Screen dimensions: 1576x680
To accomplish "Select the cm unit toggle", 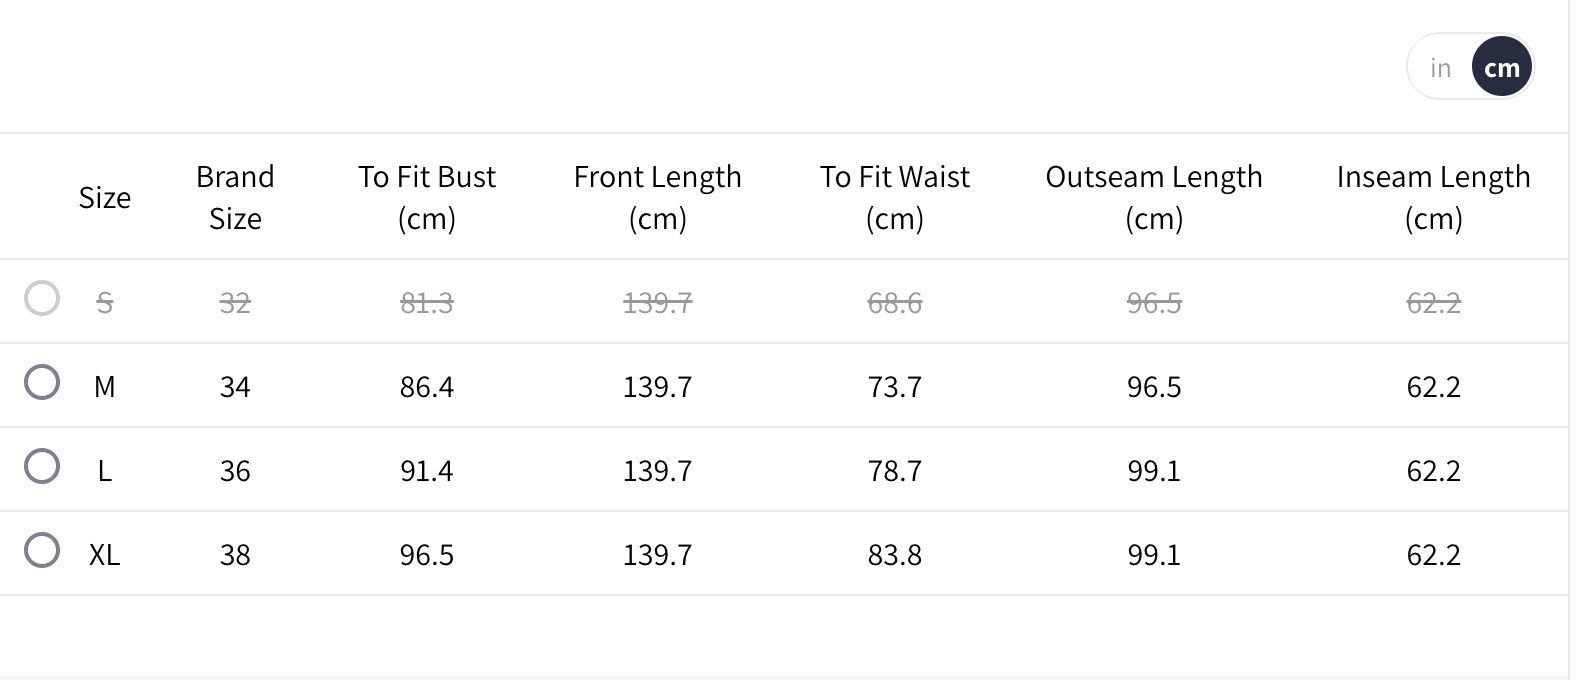I will click(x=1501, y=68).
